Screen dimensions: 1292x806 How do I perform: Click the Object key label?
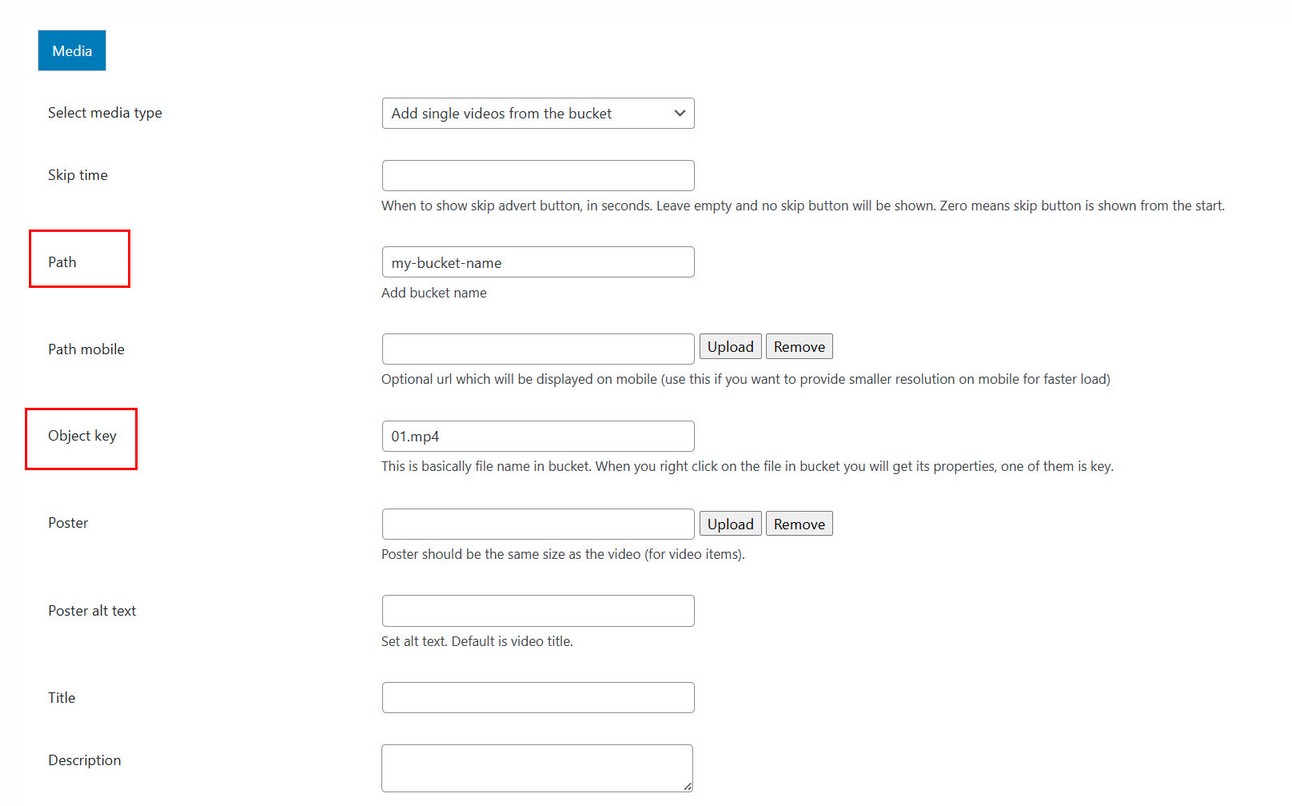(x=82, y=436)
